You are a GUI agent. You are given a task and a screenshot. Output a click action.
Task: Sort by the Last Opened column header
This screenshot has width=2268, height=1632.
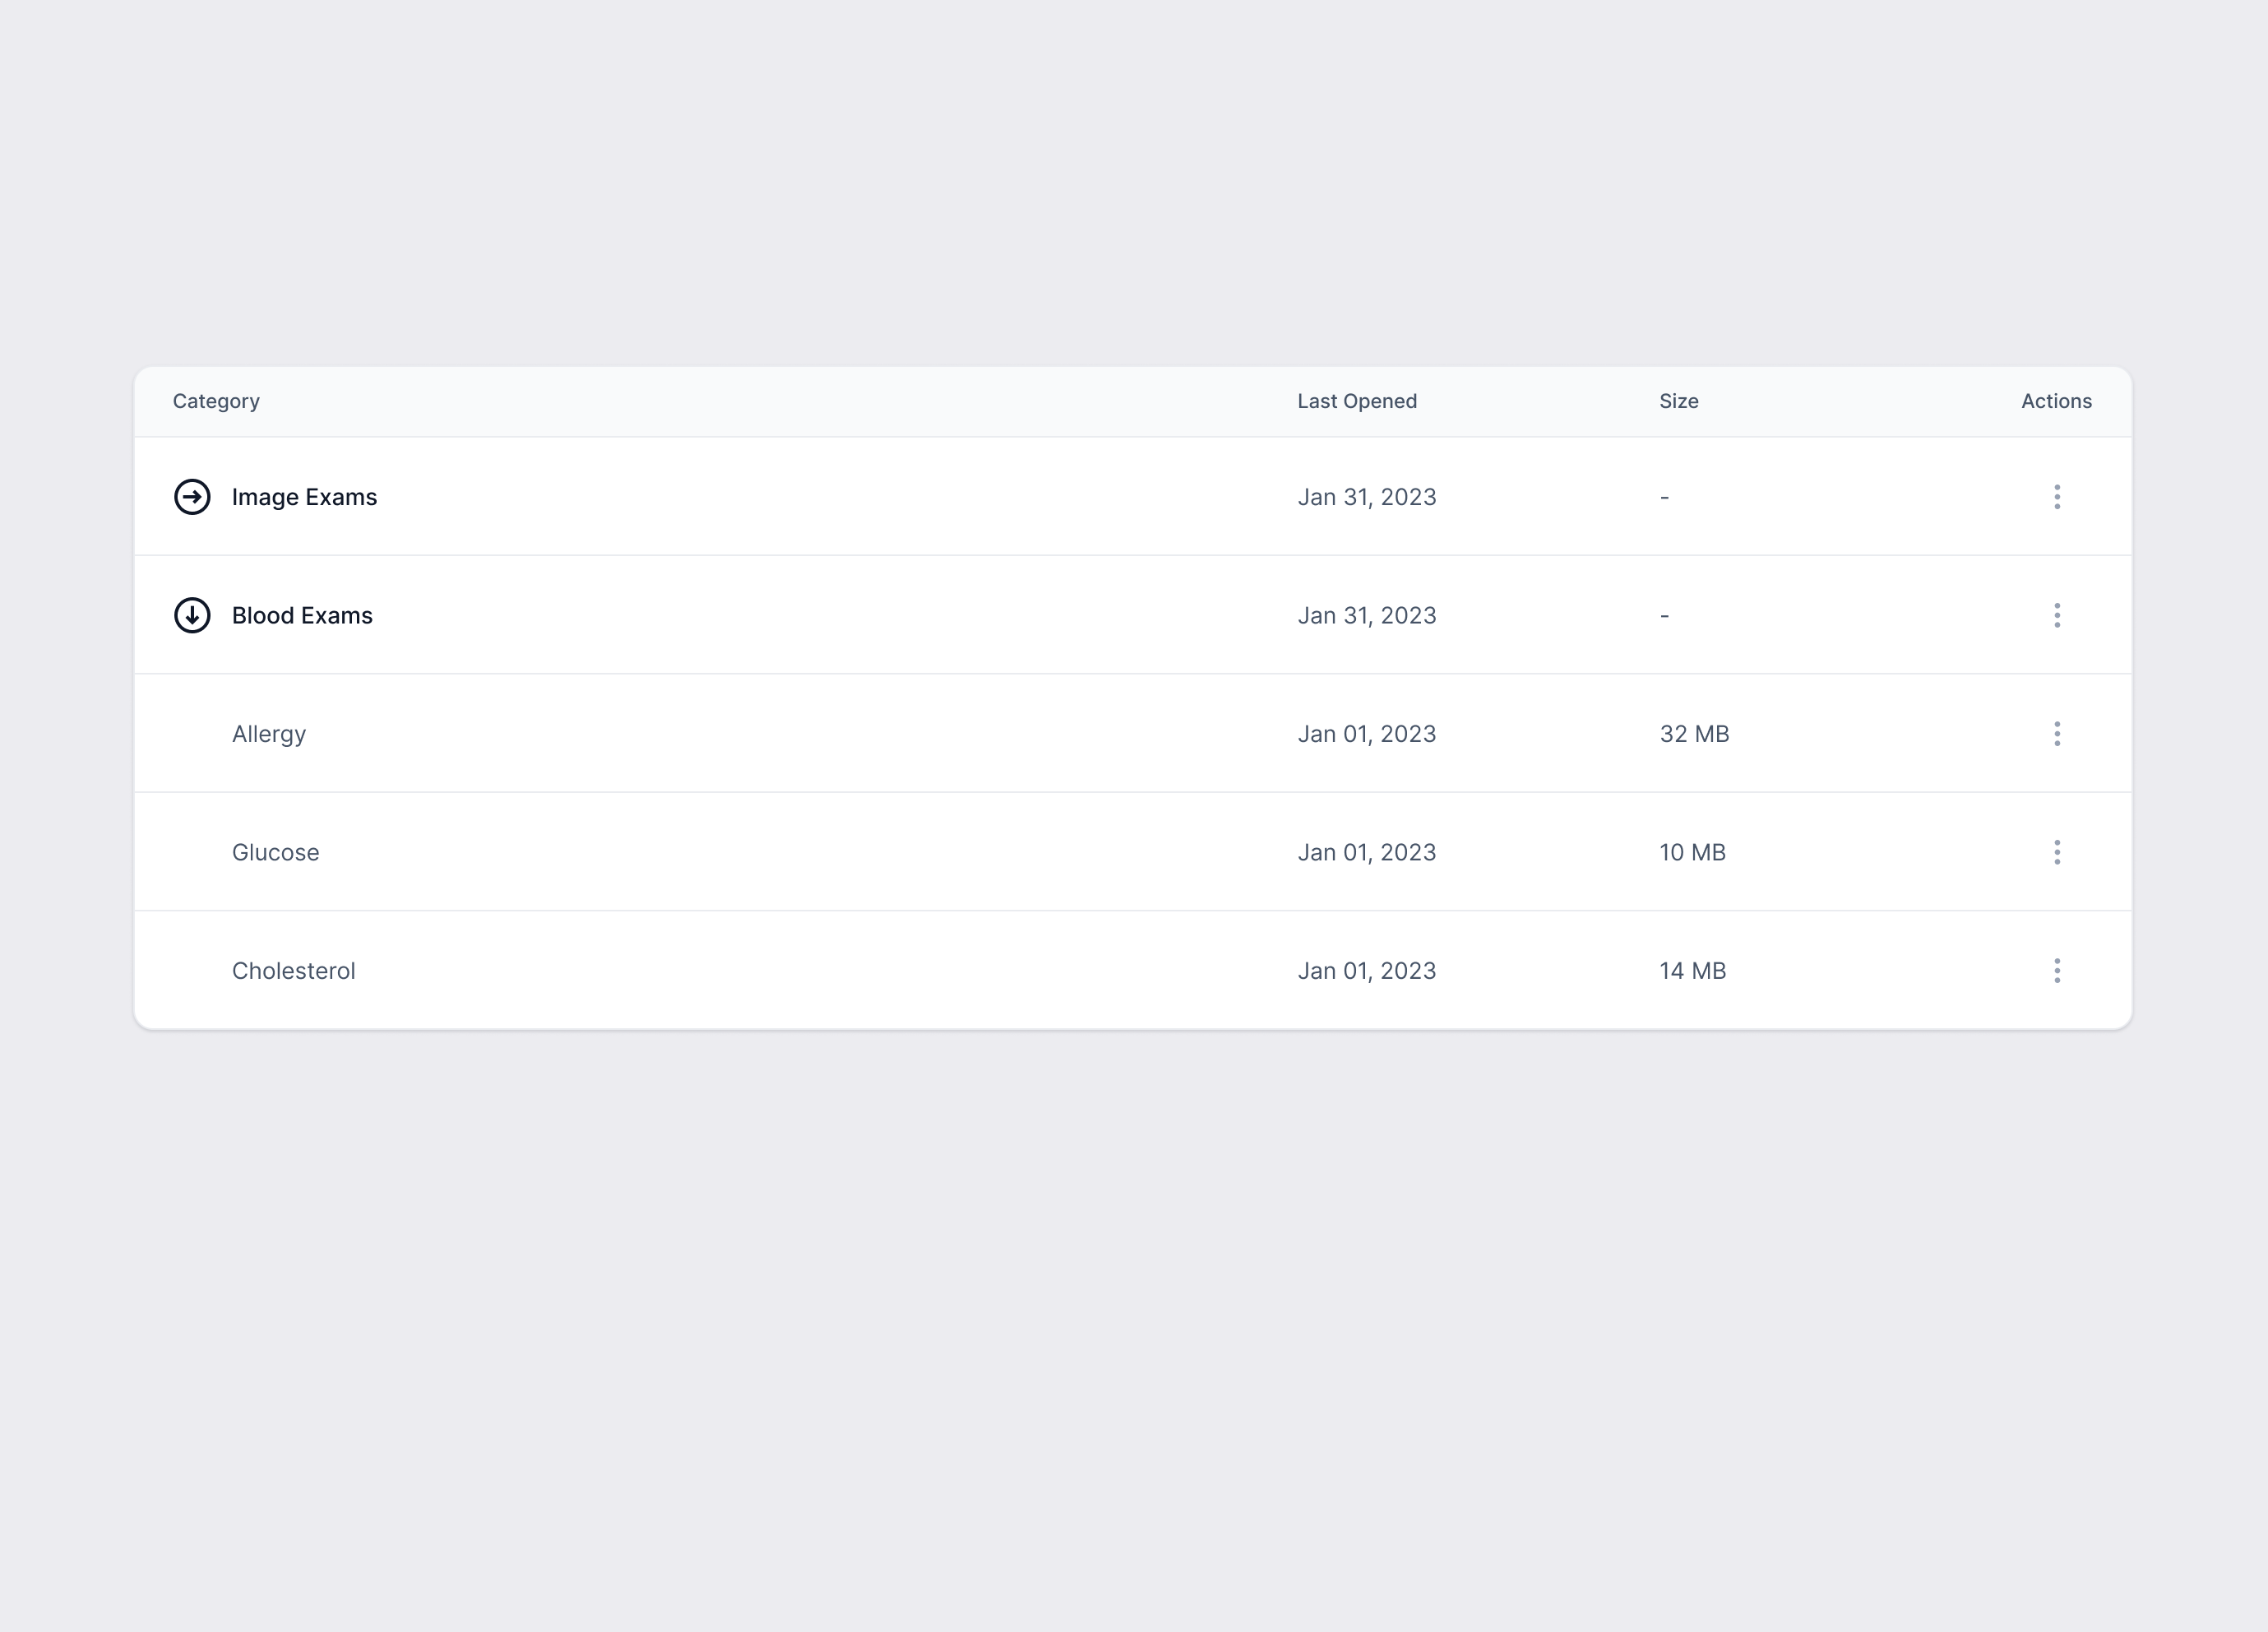click(x=1357, y=401)
